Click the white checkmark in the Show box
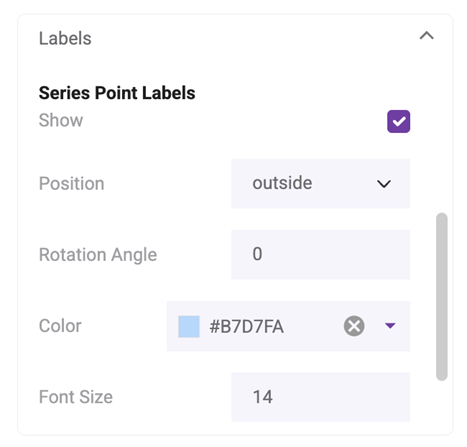467x447 pixels. click(399, 121)
